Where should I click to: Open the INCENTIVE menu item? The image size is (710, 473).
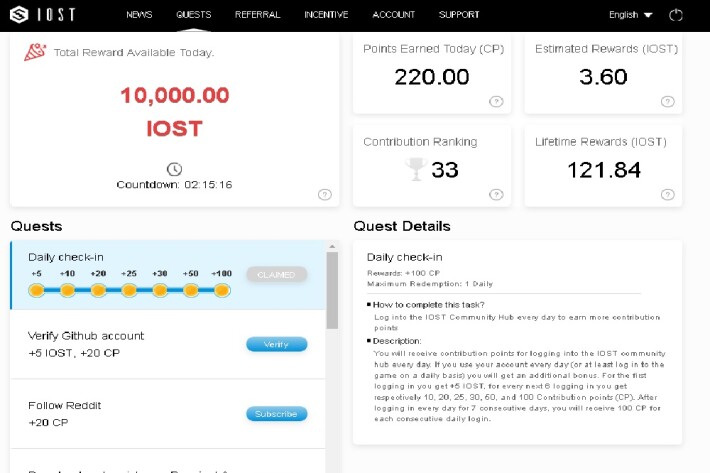326,14
